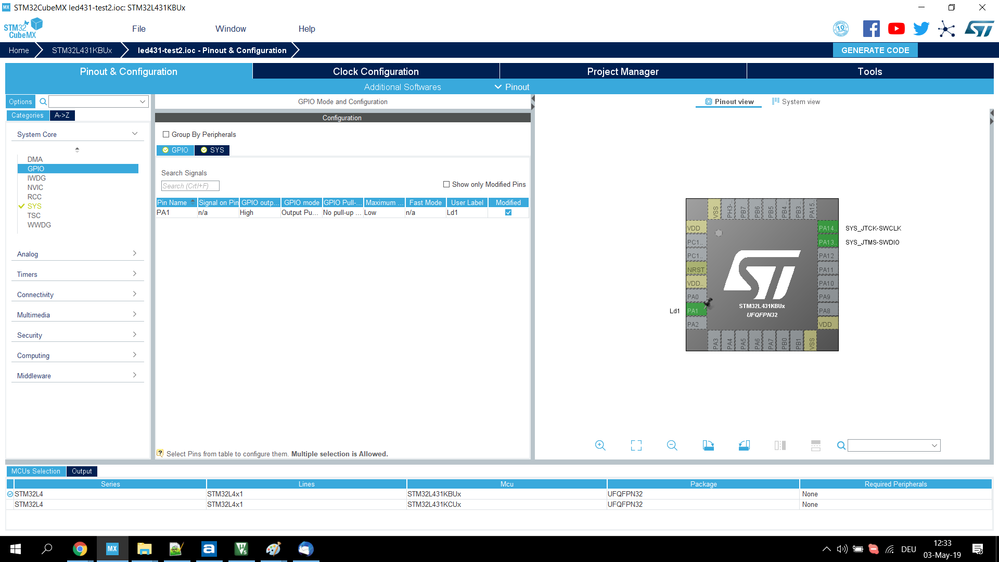Viewport: 999px width, 562px height.
Task: Expand the Computing category
Action: (134, 356)
